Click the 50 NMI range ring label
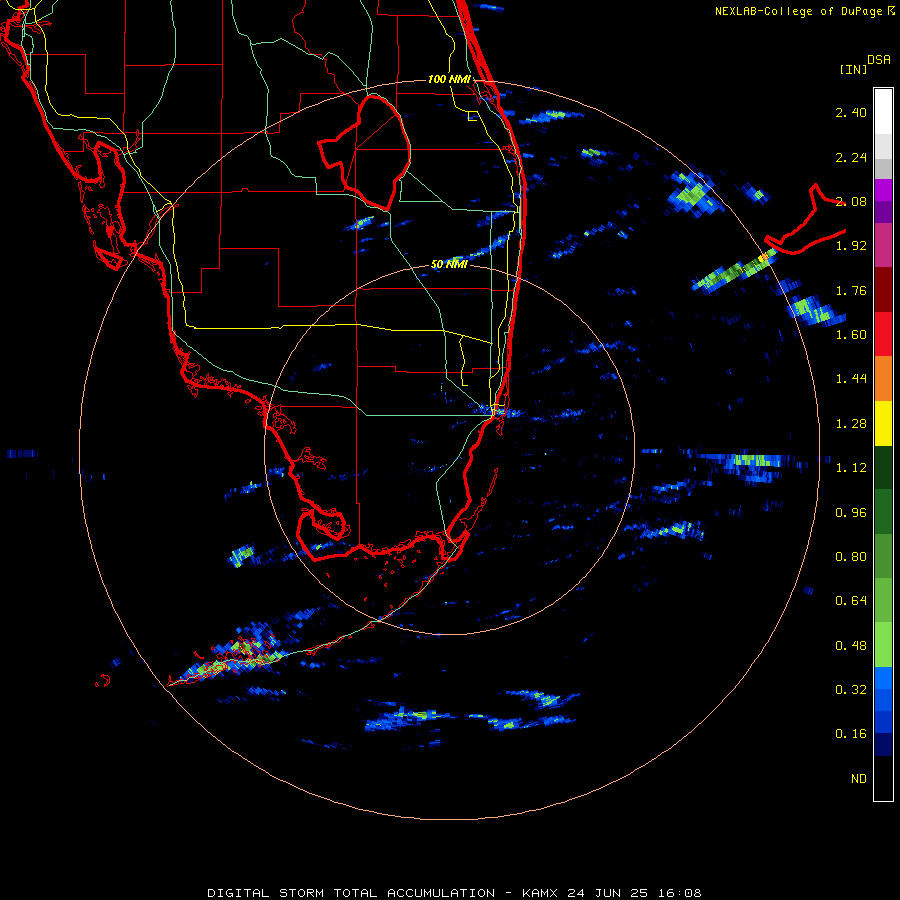Image resolution: width=900 pixels, height=900 pixels. click(449, 264)
